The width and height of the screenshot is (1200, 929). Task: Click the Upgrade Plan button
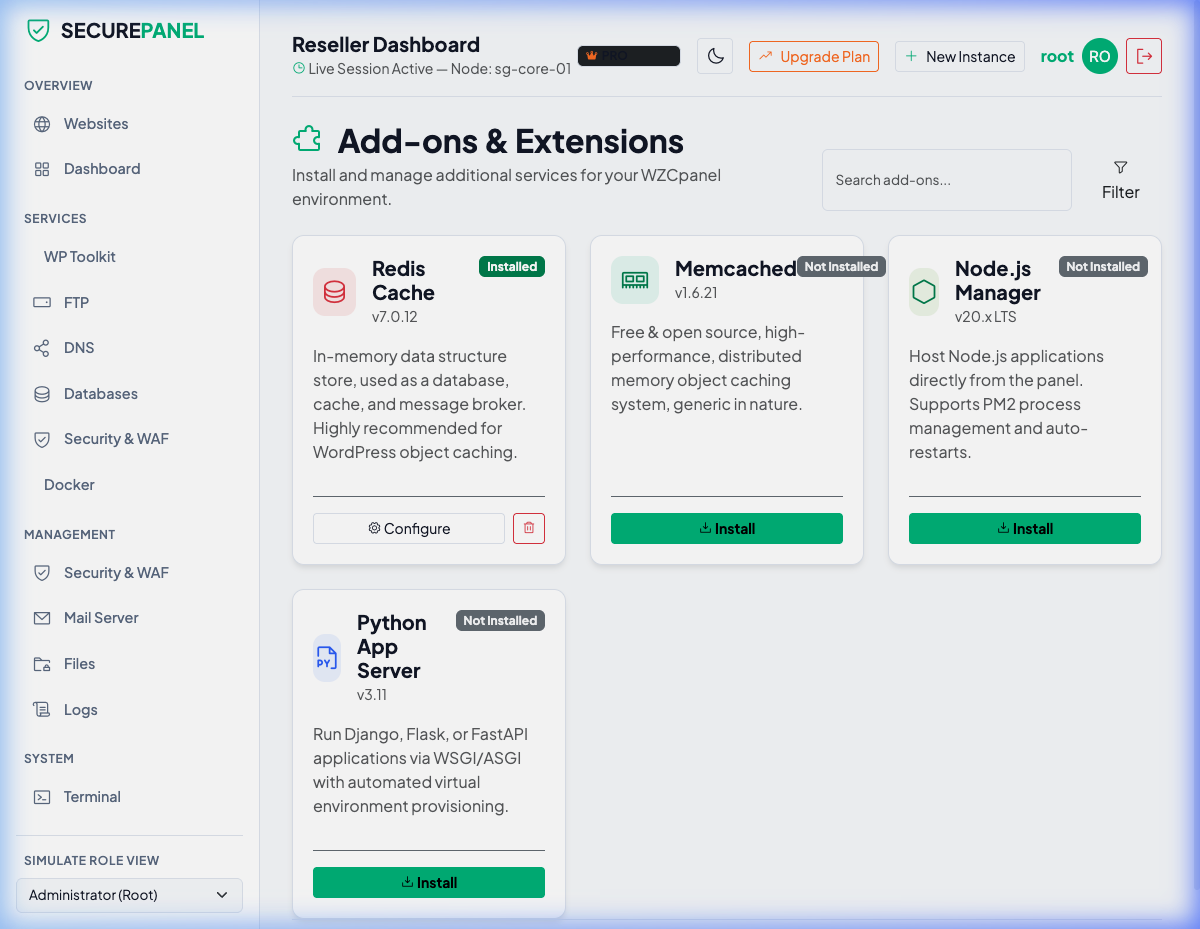click(814, 56)
